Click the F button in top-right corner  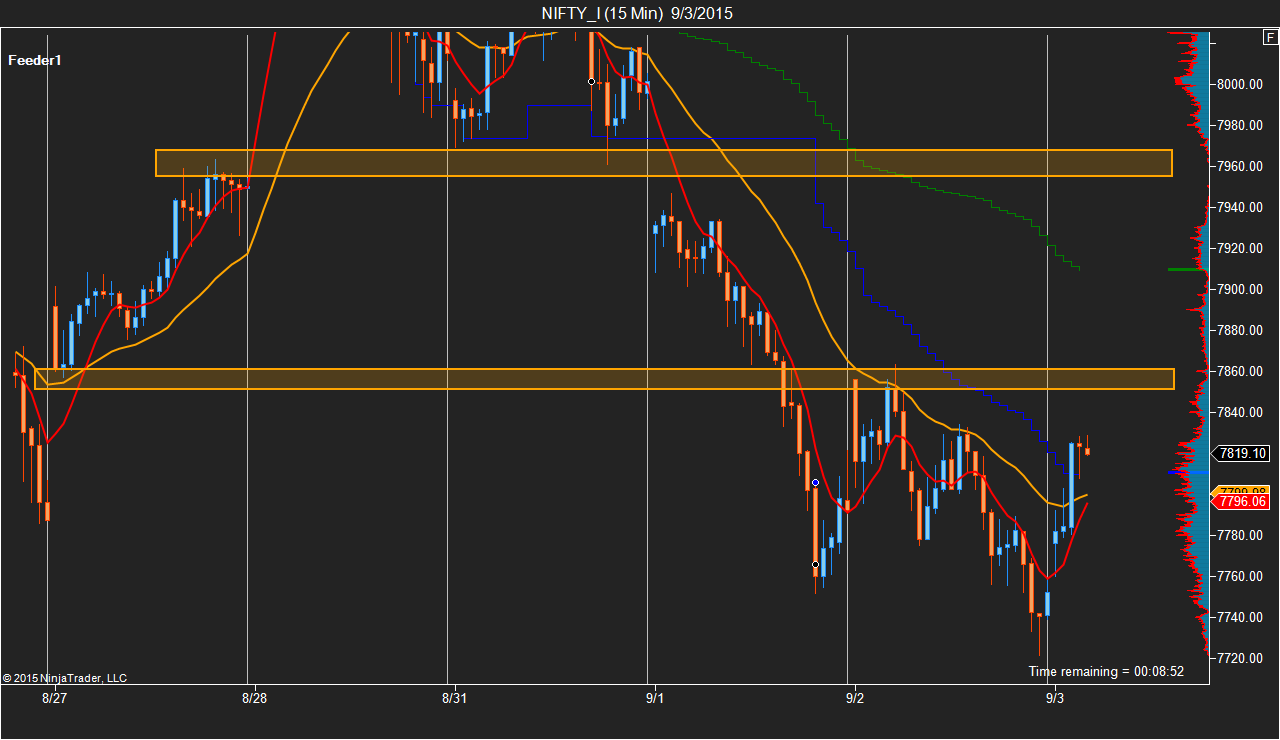[1270, 38]
